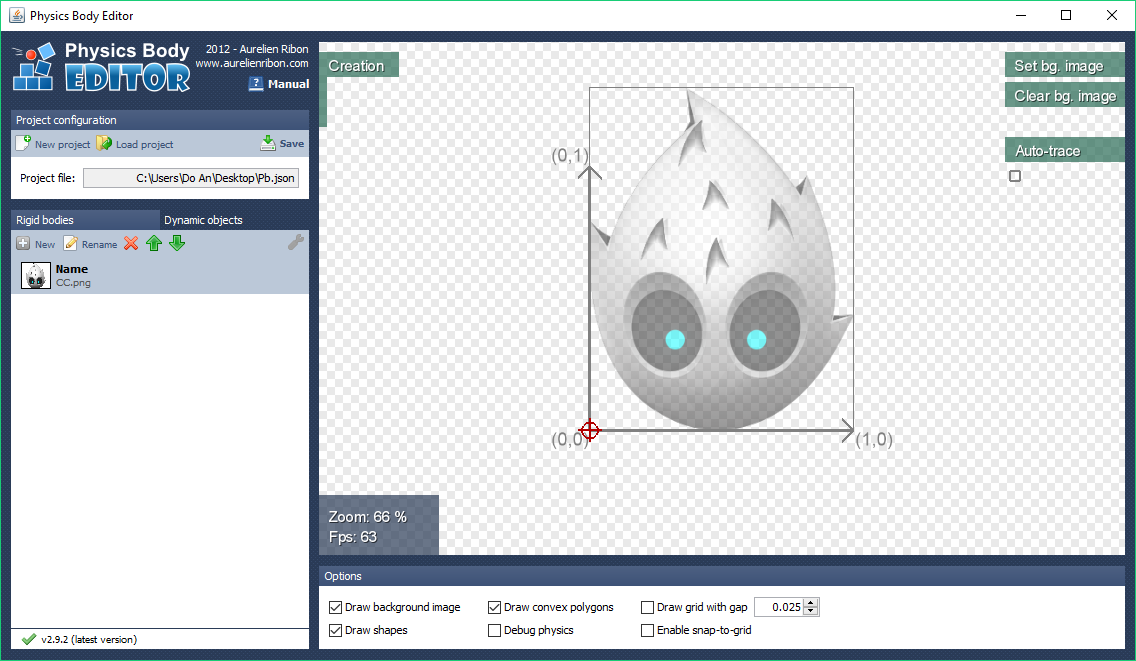
Task: Click the v2.9.2 latest version status text
Action: coord(89,639)
